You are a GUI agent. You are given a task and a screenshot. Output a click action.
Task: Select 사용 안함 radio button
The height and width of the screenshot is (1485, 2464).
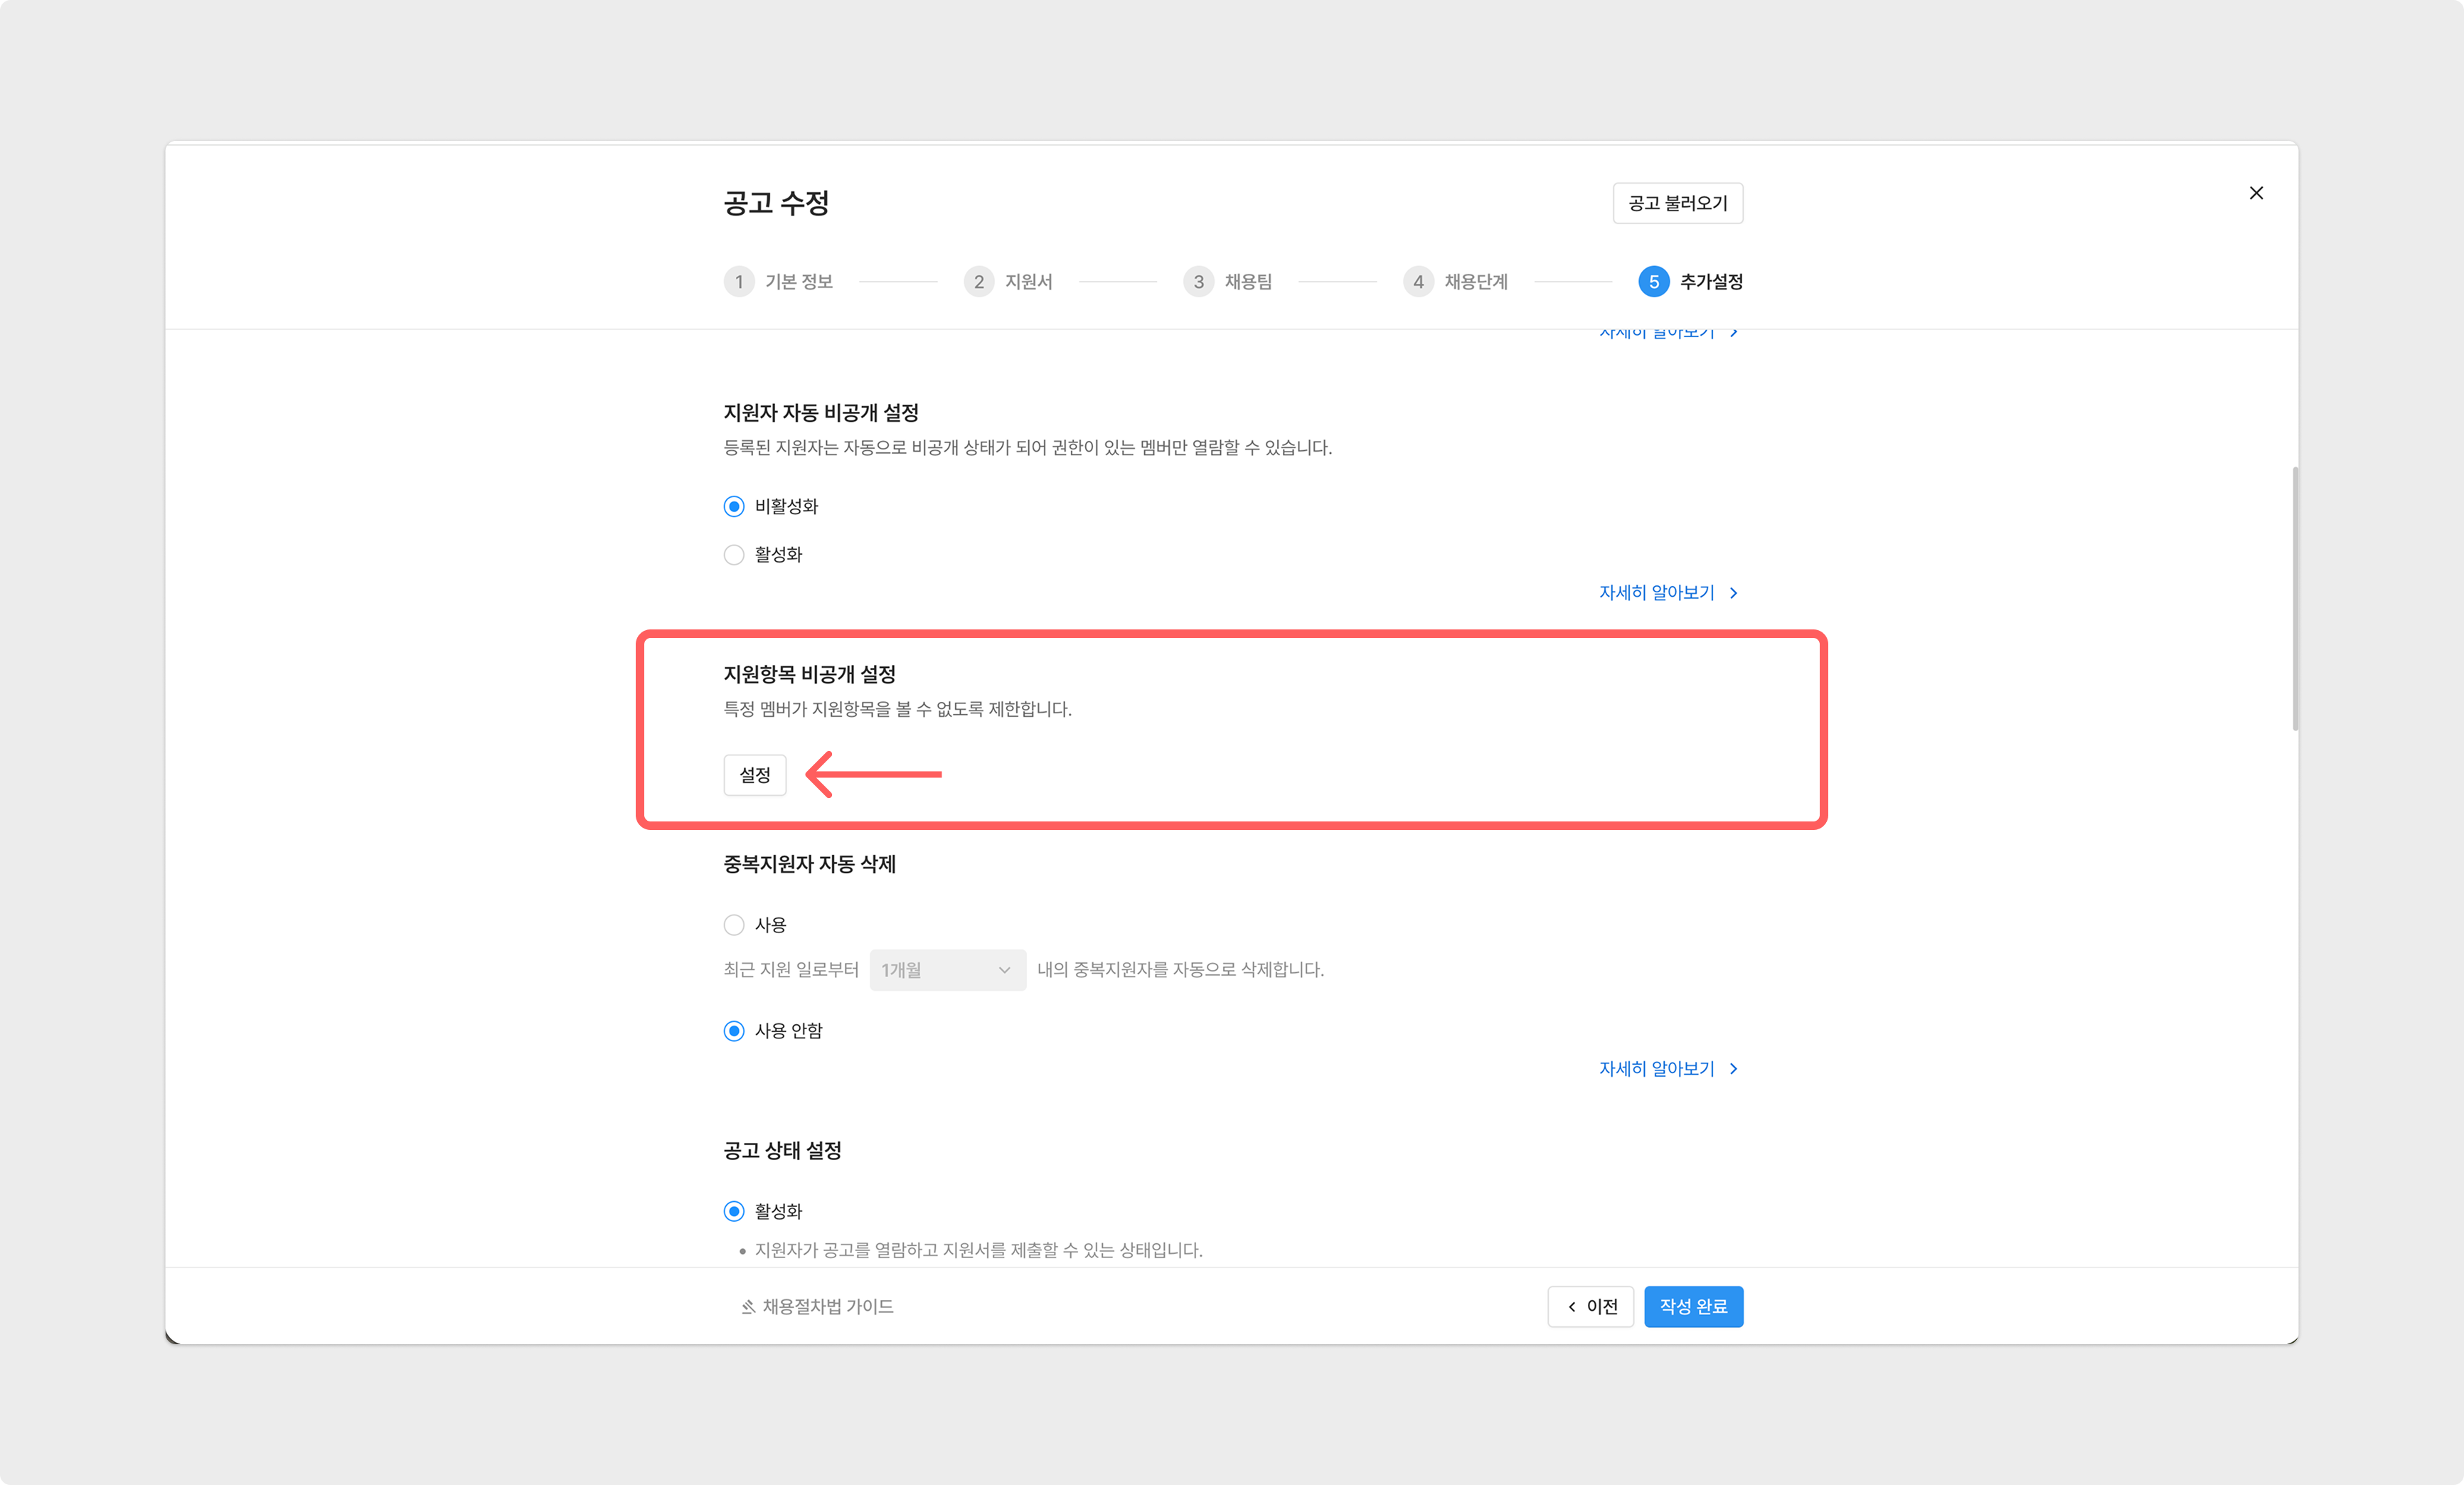[x=734, y=1031]
